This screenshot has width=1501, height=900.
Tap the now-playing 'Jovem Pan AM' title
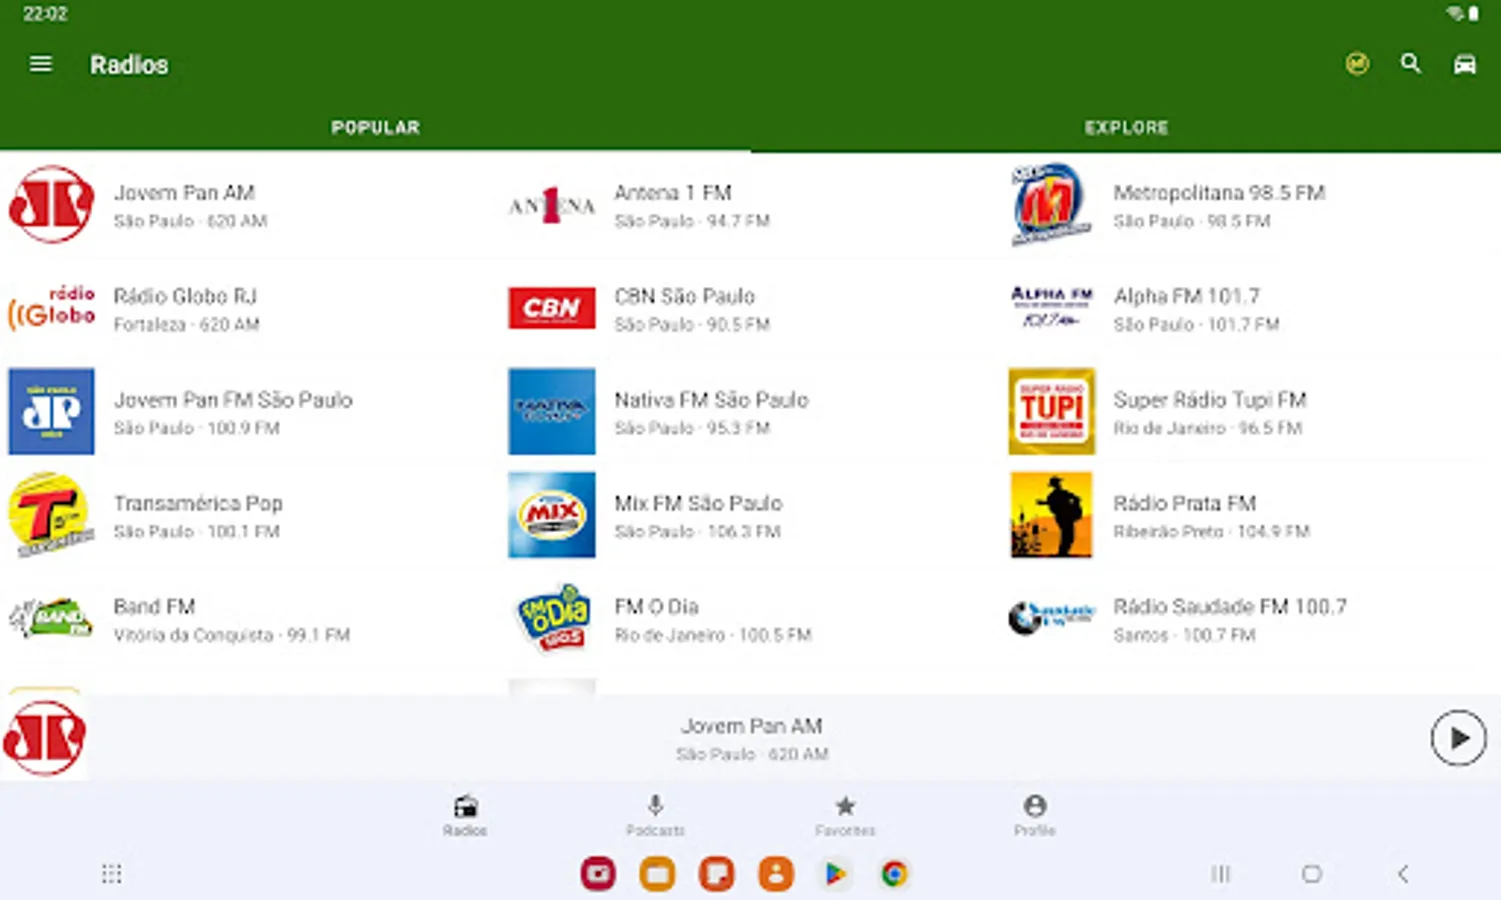click(x=752, y=726)
